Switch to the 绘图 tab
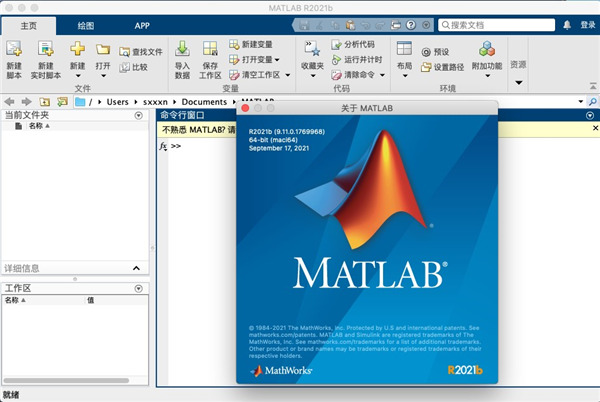Screen dimensions: 600x402 85,26
